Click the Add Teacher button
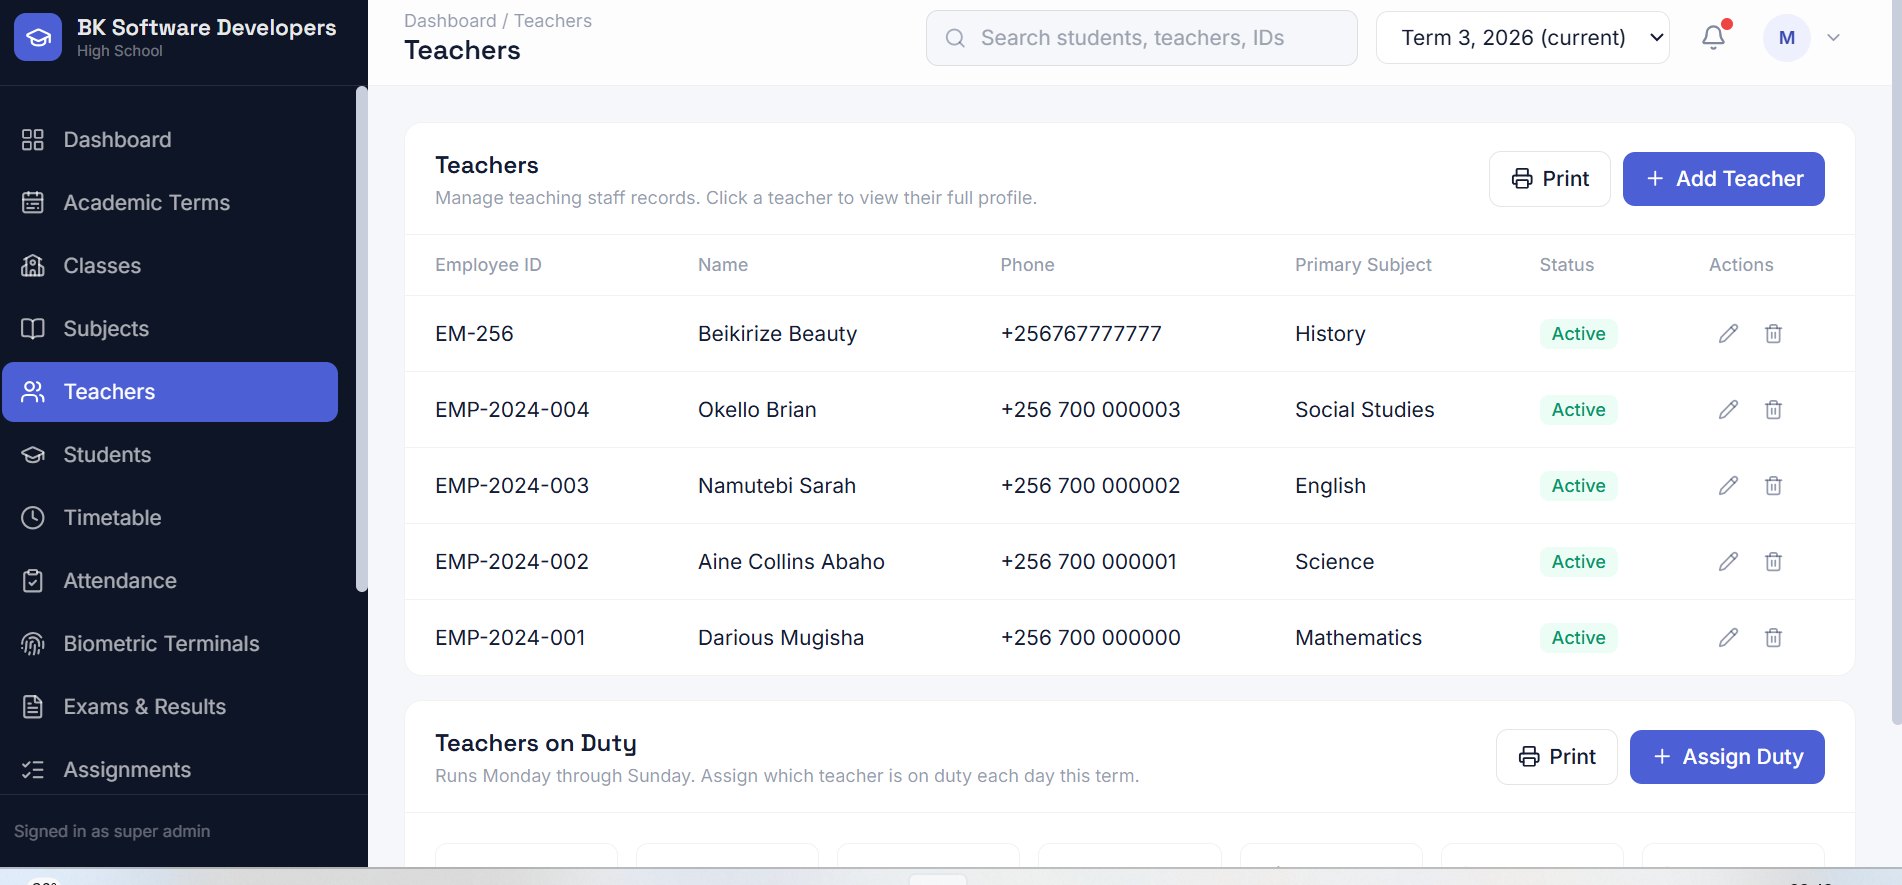Screen dimensions: 1902x885 (1723, 179)
